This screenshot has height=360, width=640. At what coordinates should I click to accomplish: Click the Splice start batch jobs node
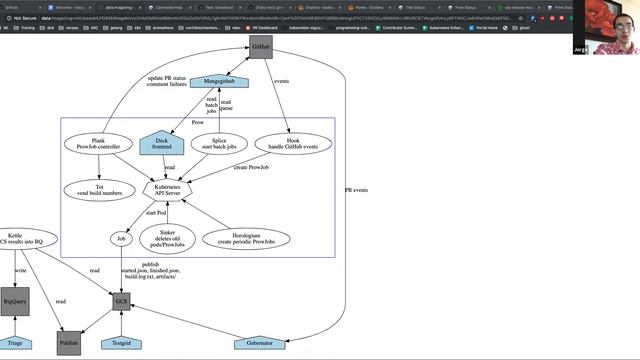pyautogui.click(x=219, y=144)
